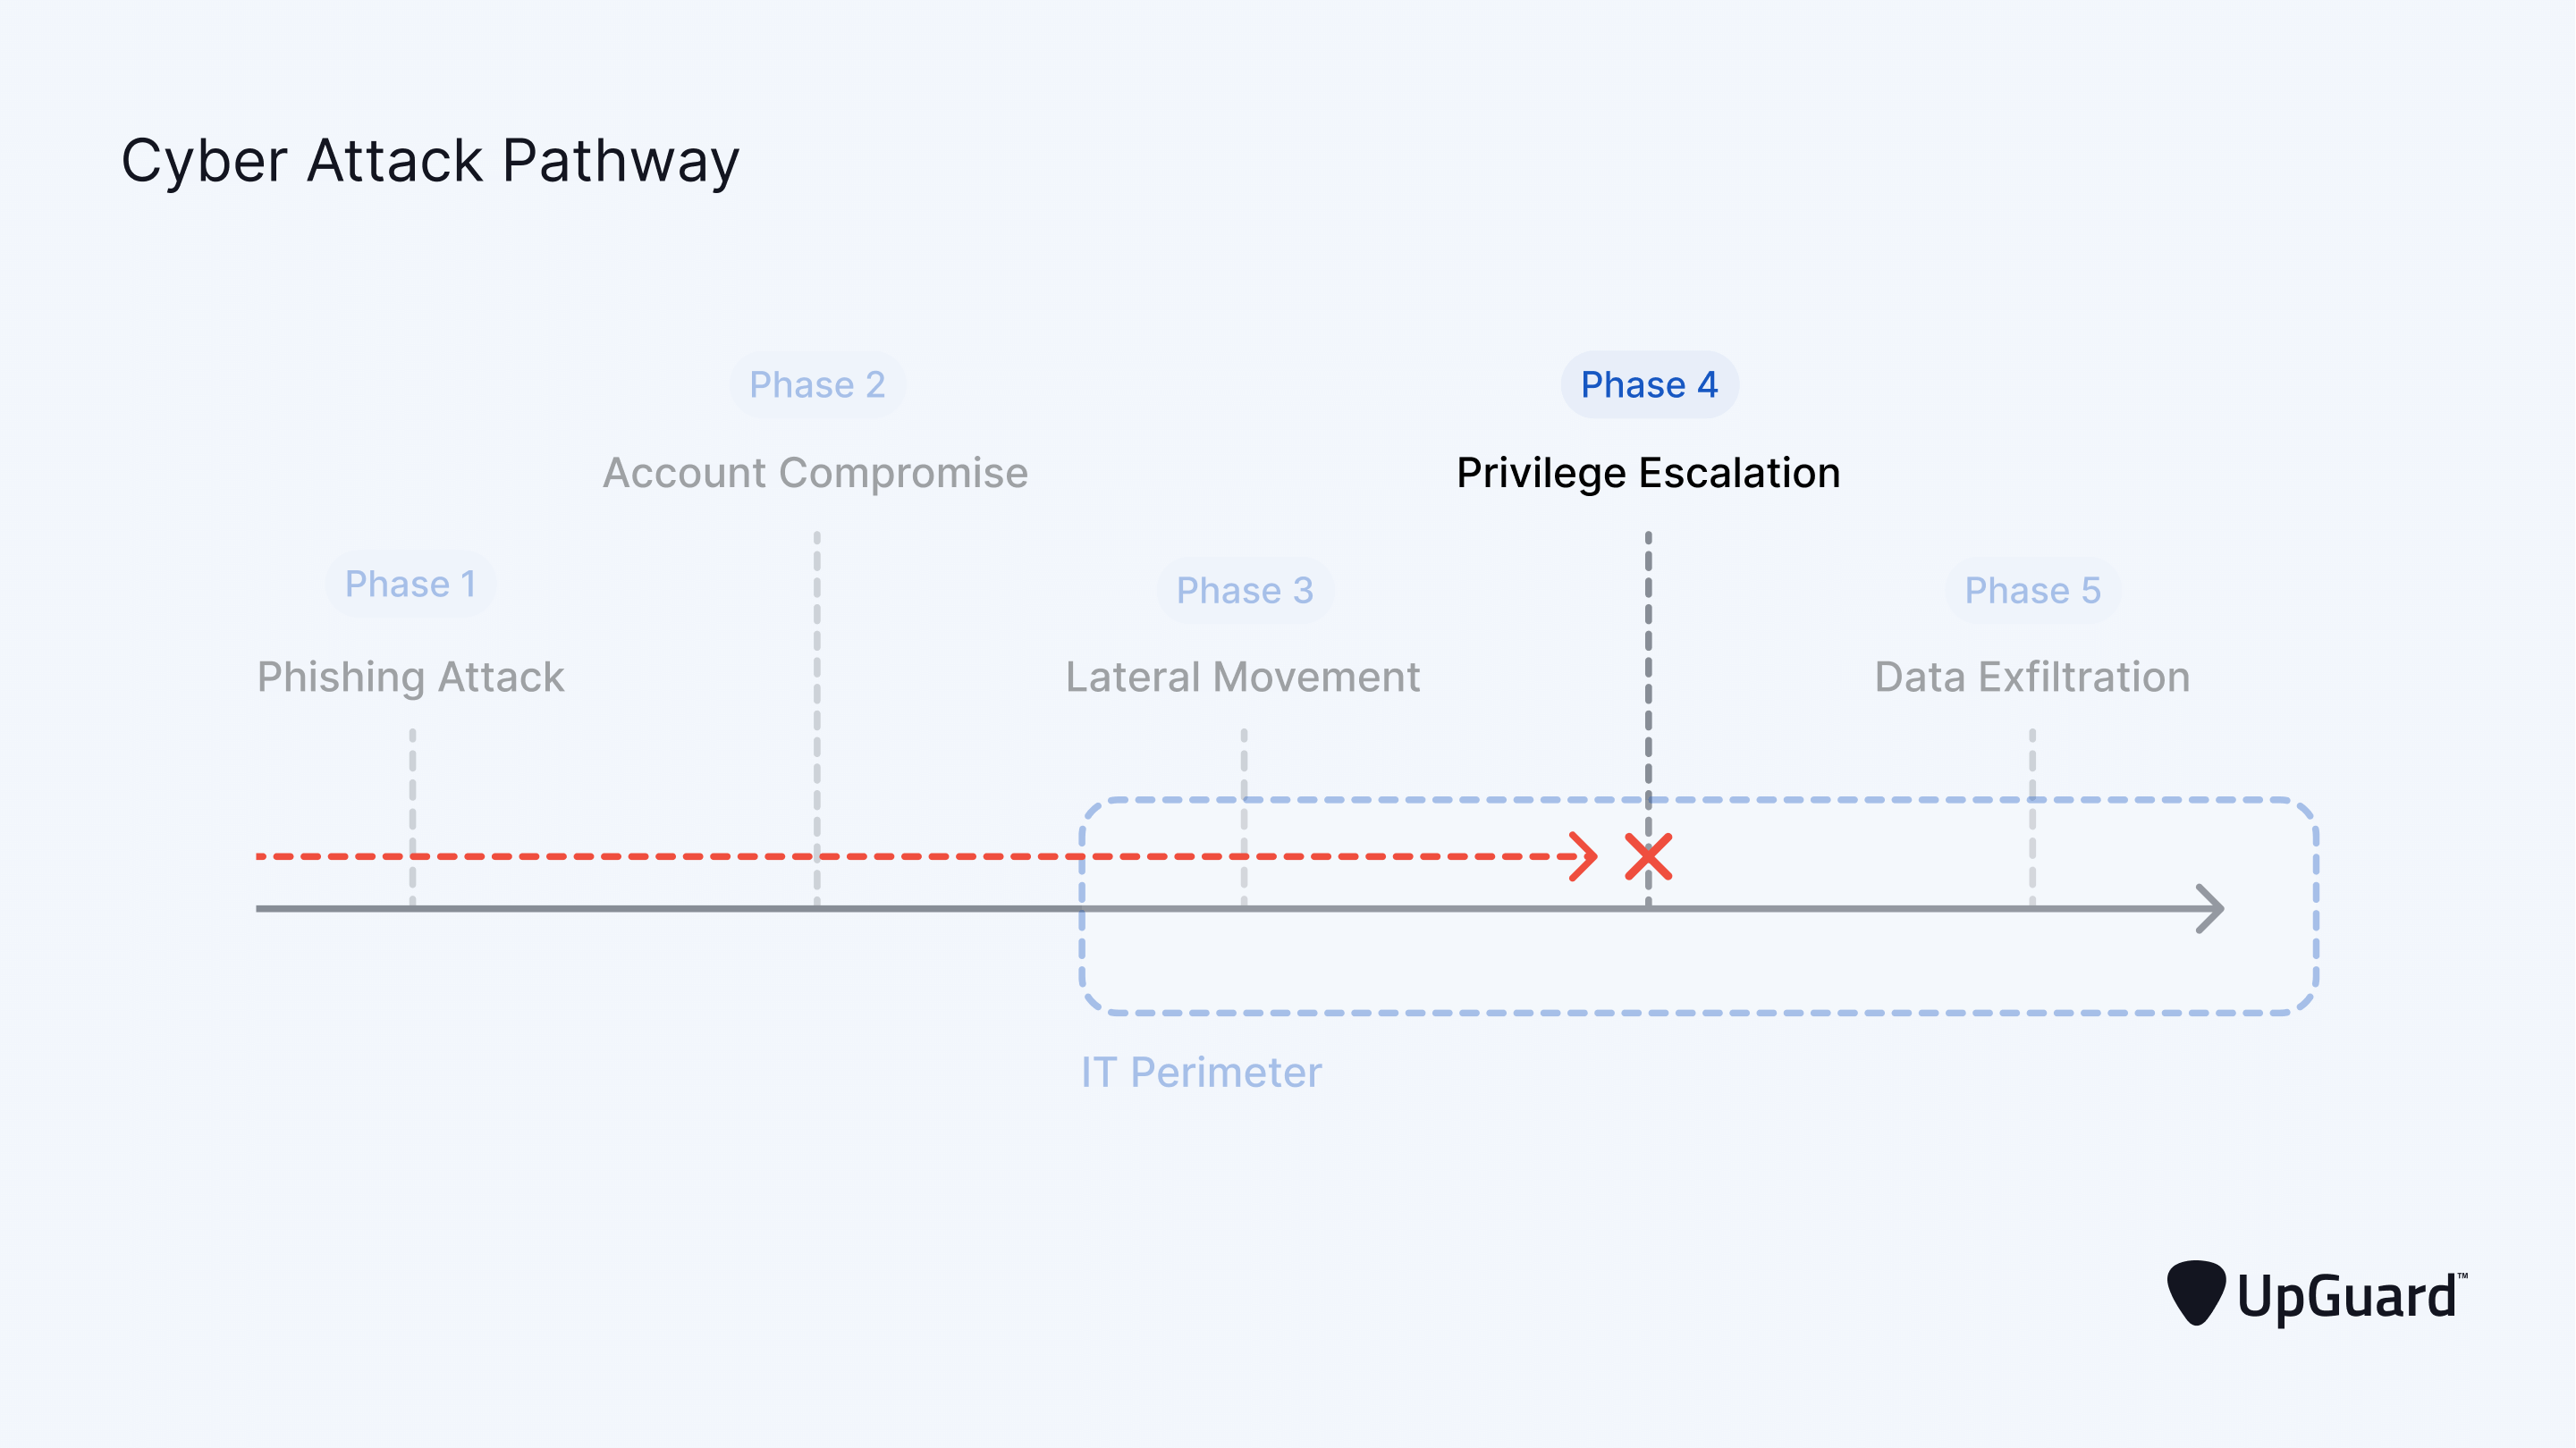Click the red X block marker

pos(1648,857)
